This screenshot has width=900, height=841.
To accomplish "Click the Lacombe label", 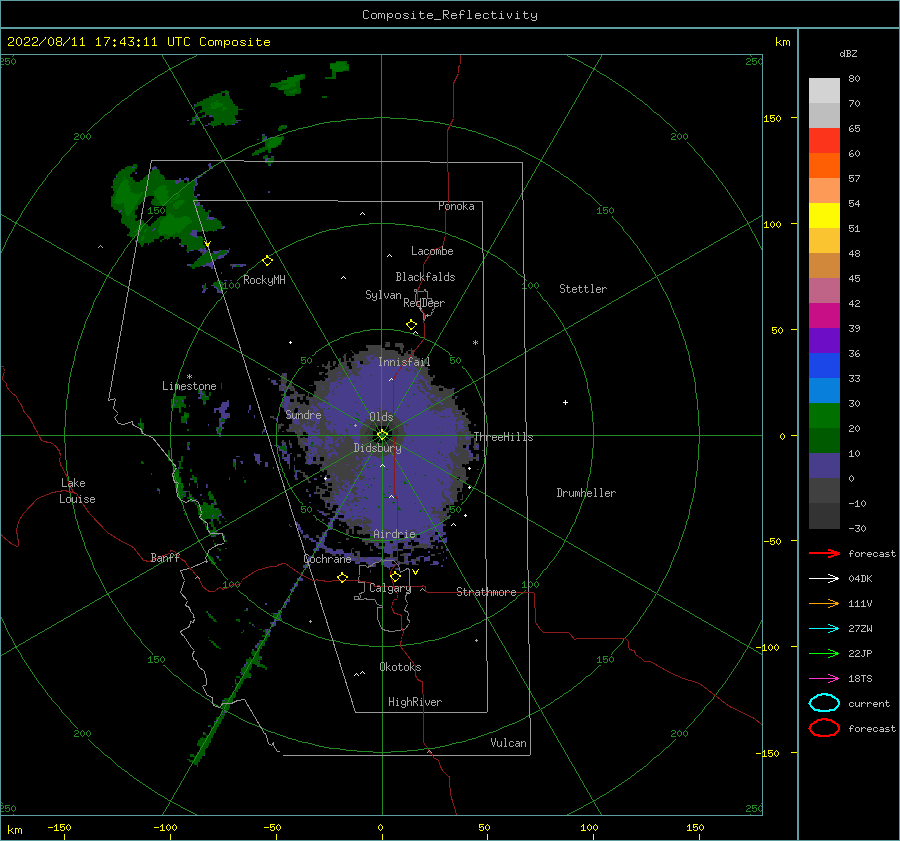I will tap(432, 251).
